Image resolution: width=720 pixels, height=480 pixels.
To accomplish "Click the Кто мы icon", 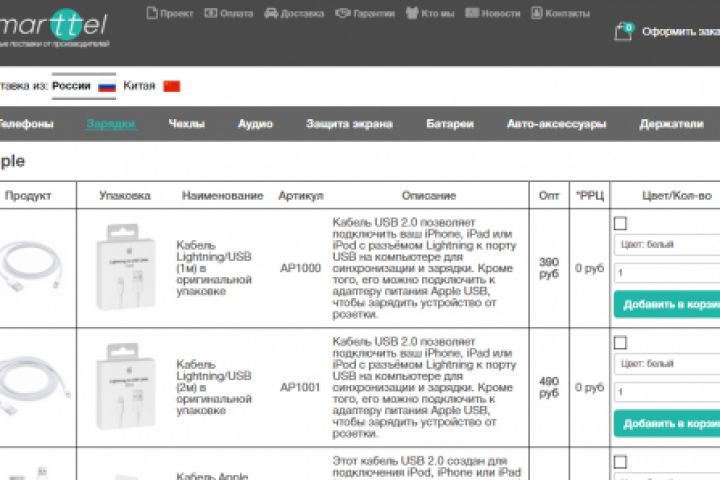I will pos(412,13).
